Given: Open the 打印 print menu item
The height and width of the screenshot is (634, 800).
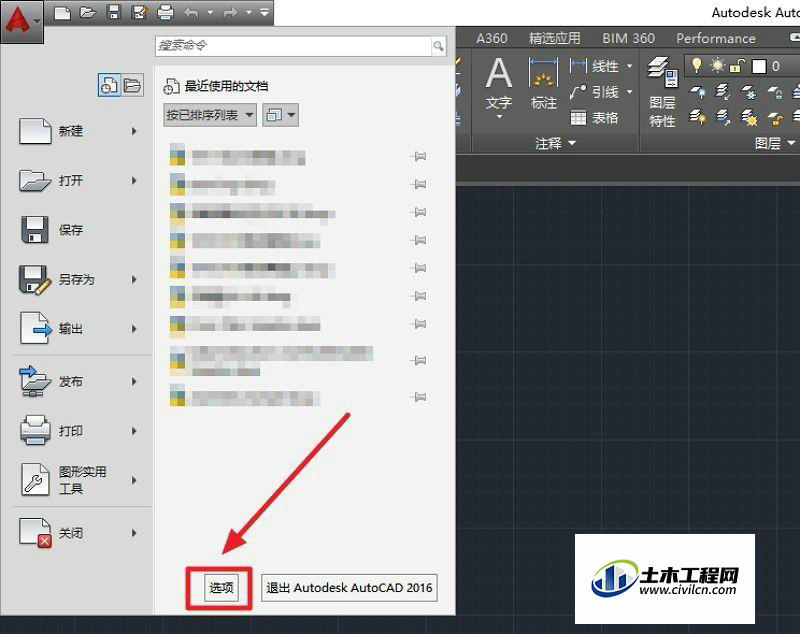Looking at the screenshot, I should (x=80, y=431).
